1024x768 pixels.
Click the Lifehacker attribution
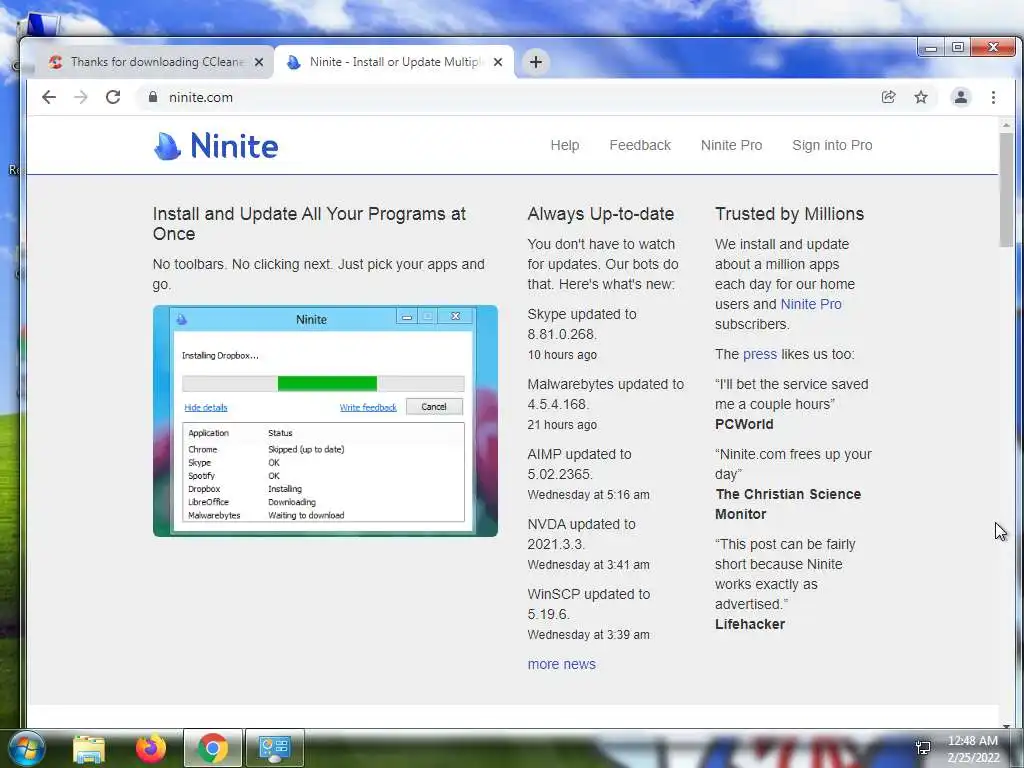coord(750,624)
